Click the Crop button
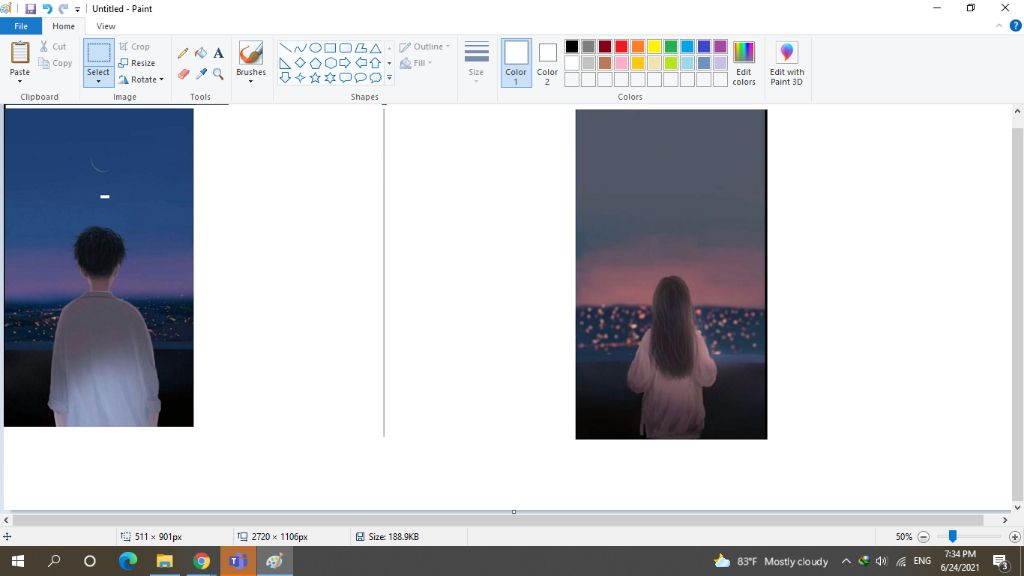Screen dimensions: 1024x576 point(135,47)
